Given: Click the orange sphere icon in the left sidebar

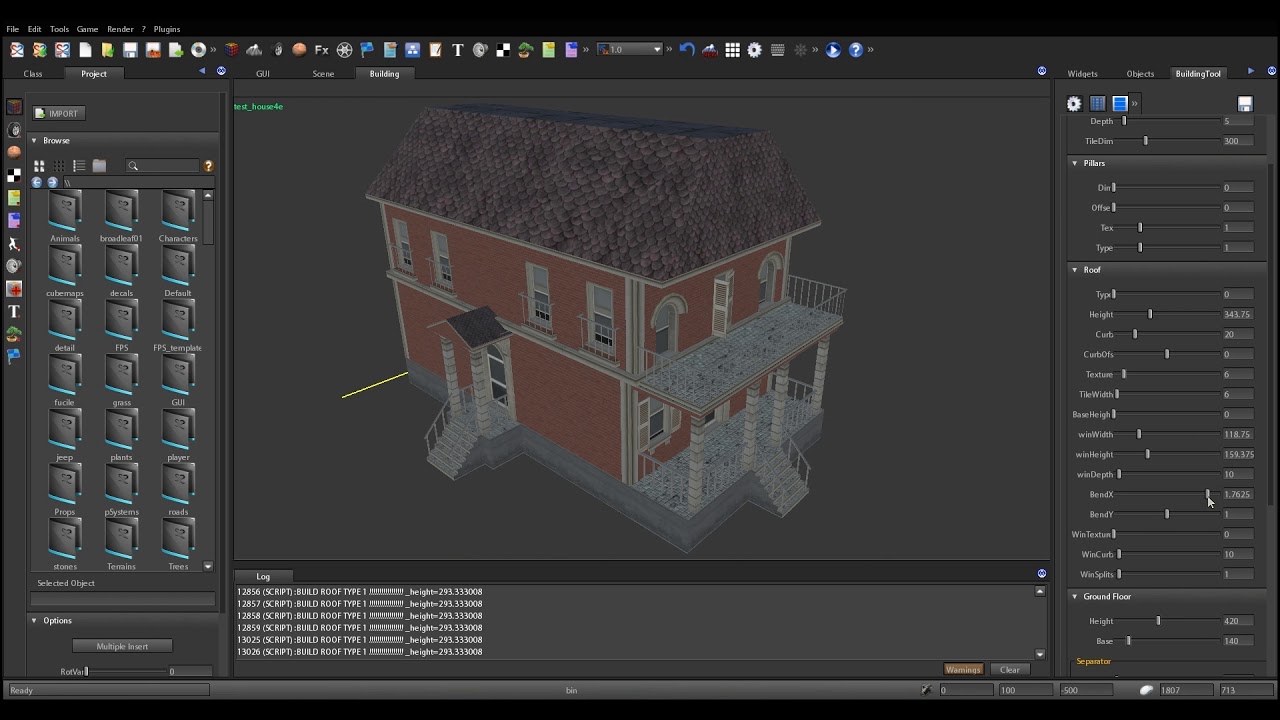Looking at the screenshot, I should point(14,152).
